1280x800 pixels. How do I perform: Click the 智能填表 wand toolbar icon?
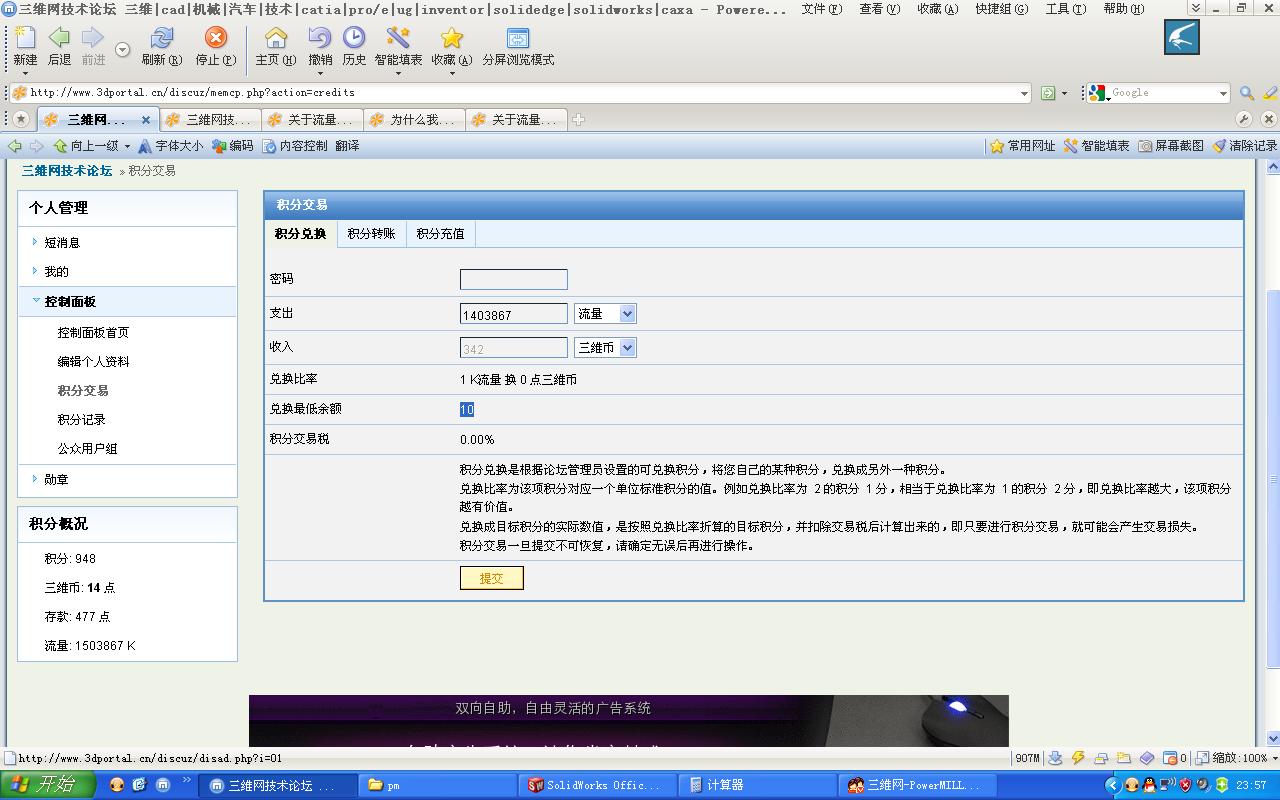(398, 39)
